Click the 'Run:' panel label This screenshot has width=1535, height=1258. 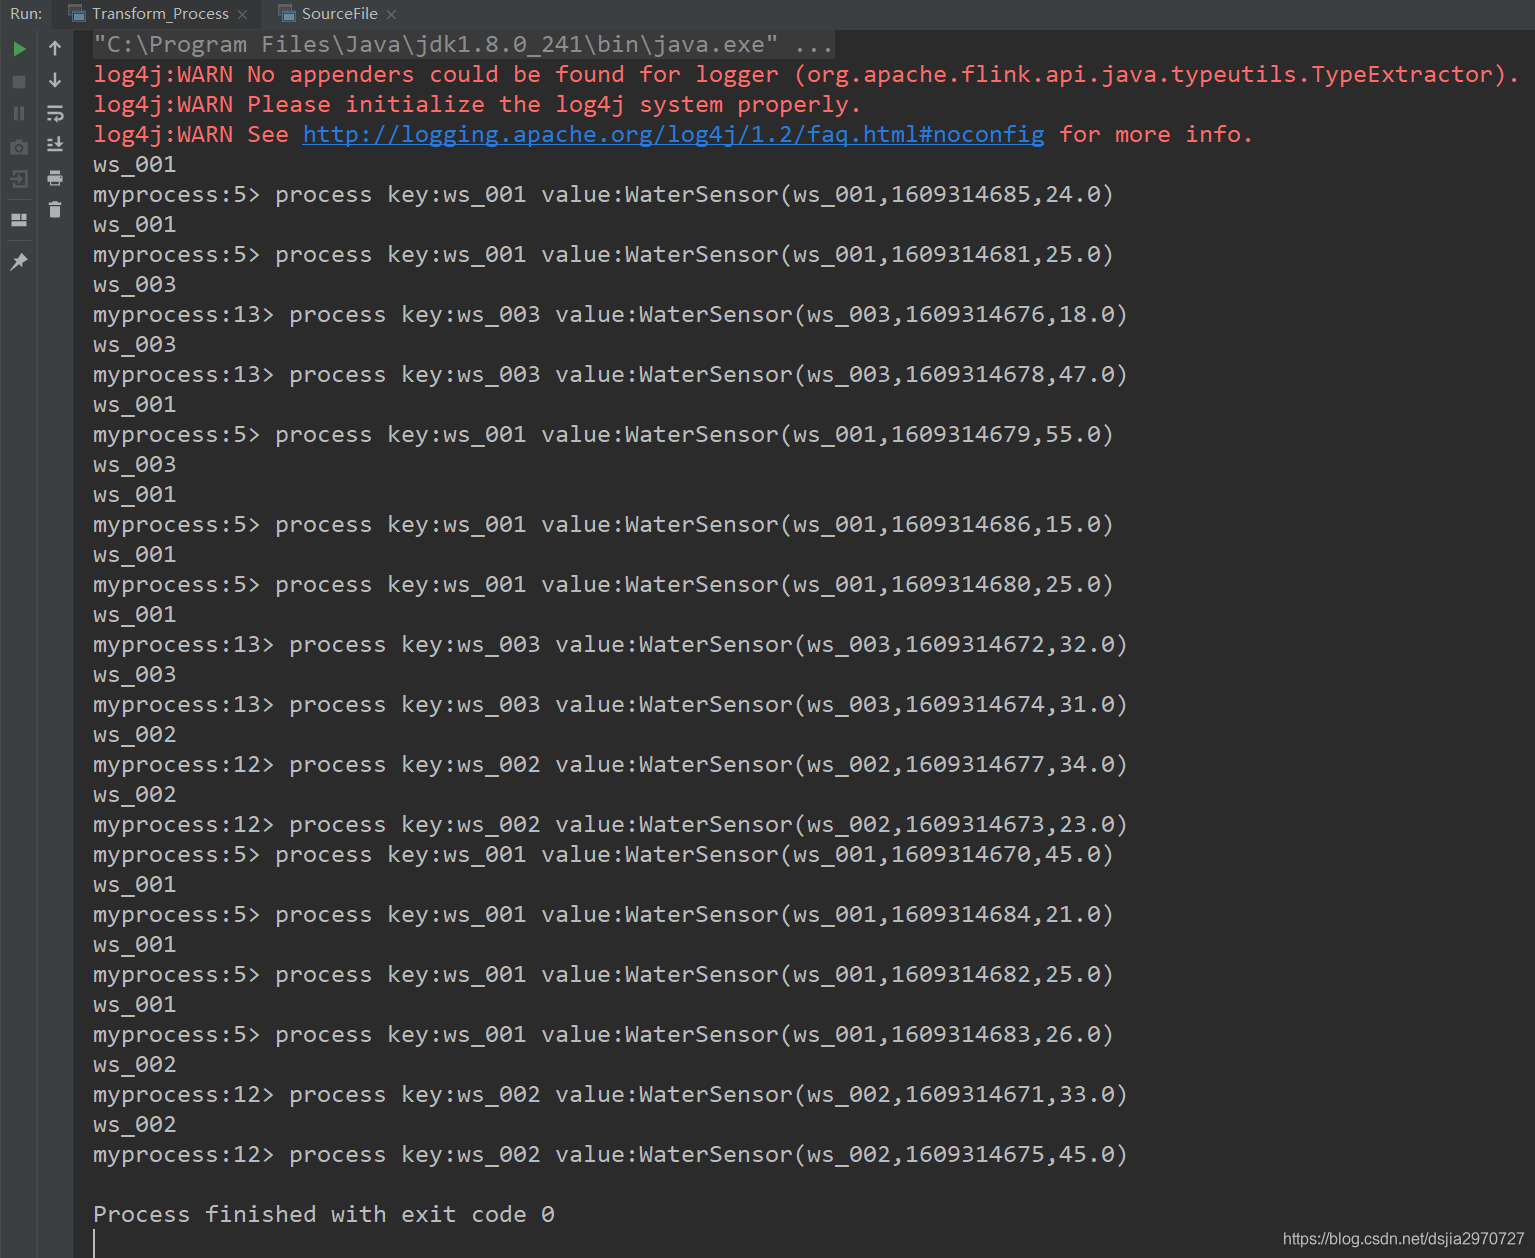point(26,14)
